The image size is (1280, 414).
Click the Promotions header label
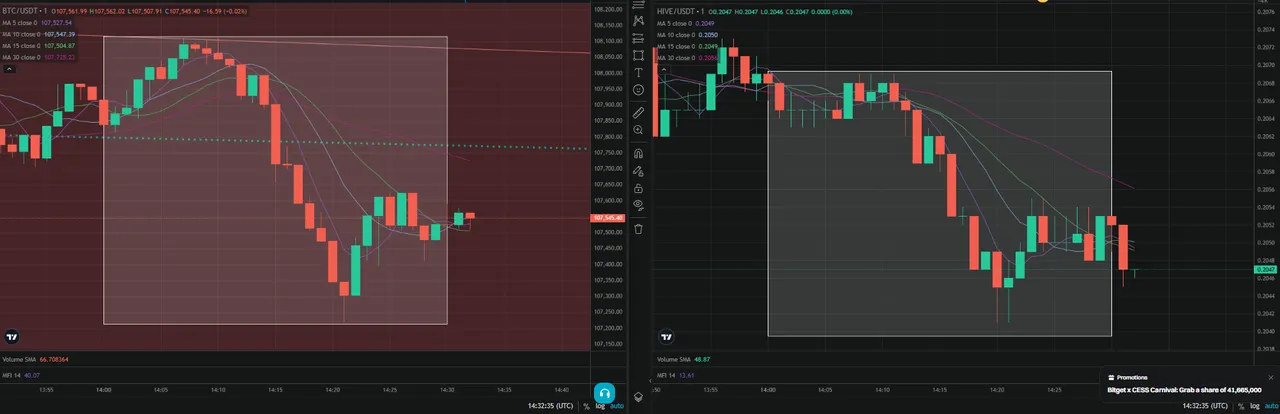pos(1132,377)
